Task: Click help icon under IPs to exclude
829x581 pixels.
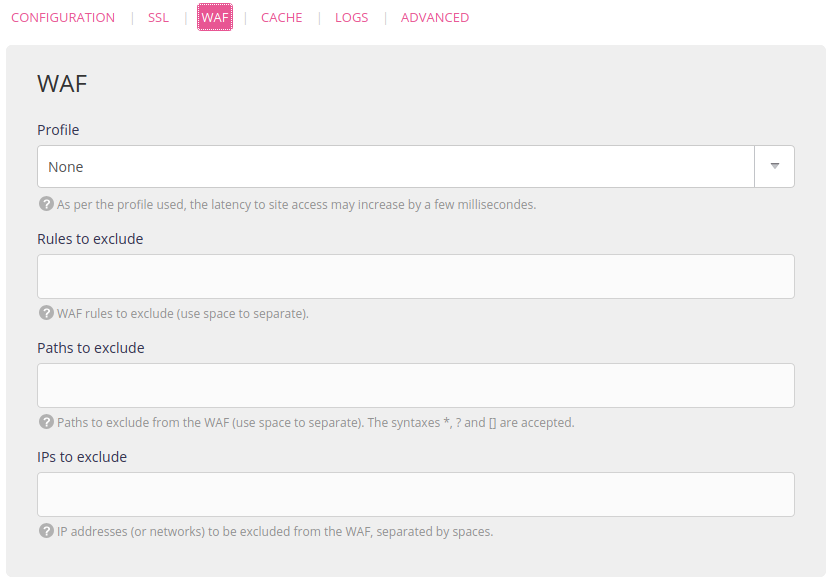Action: (46, 531)
